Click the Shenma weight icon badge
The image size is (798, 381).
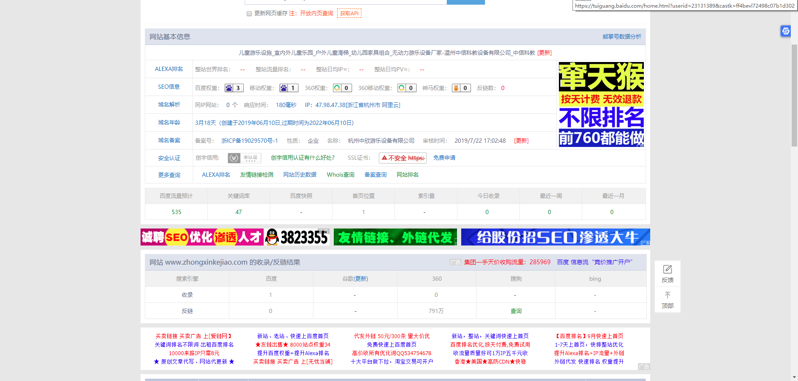pyautogui.click(x=461, y=88)
